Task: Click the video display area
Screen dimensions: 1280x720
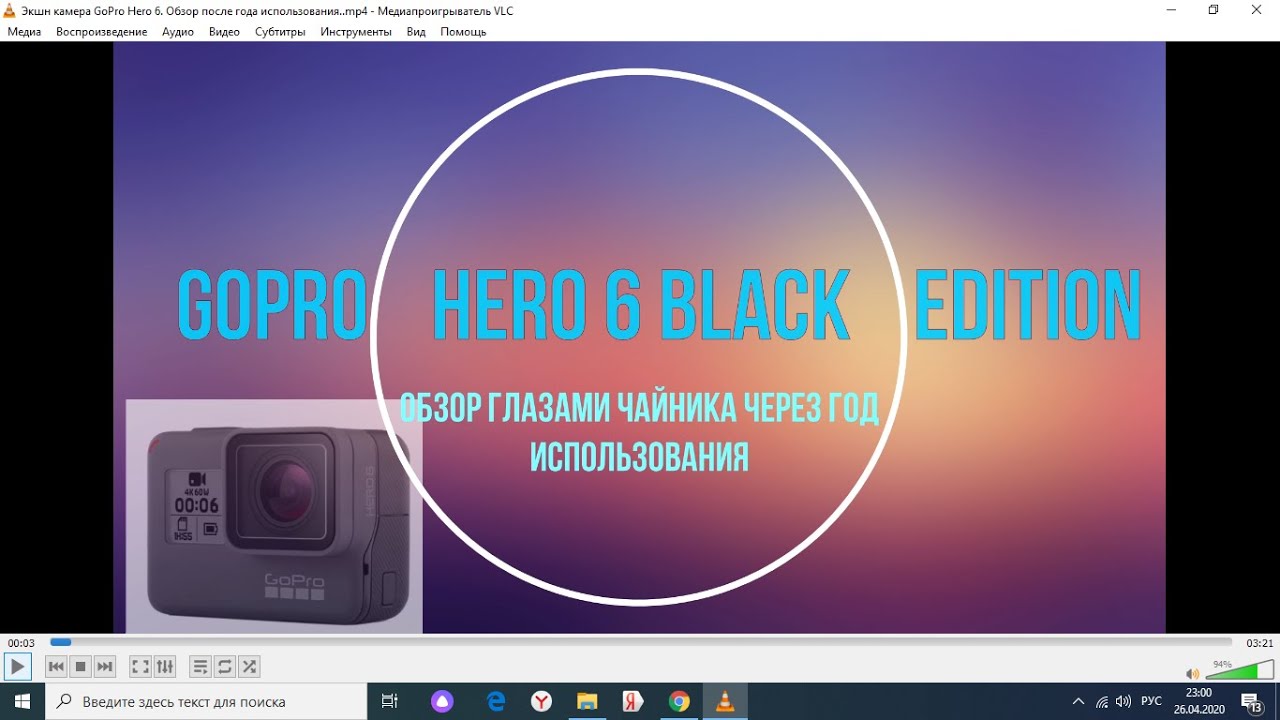Action: [639, 337]
